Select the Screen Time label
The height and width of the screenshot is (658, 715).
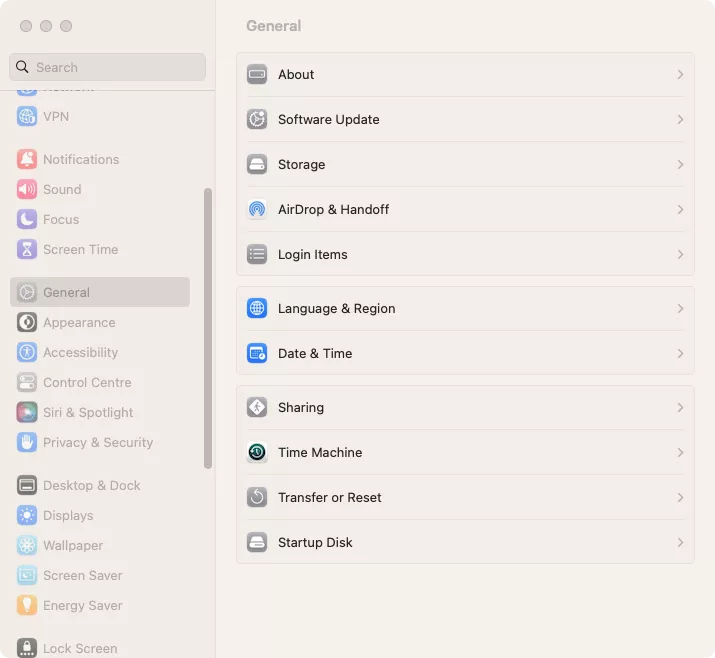coord(81,249)
